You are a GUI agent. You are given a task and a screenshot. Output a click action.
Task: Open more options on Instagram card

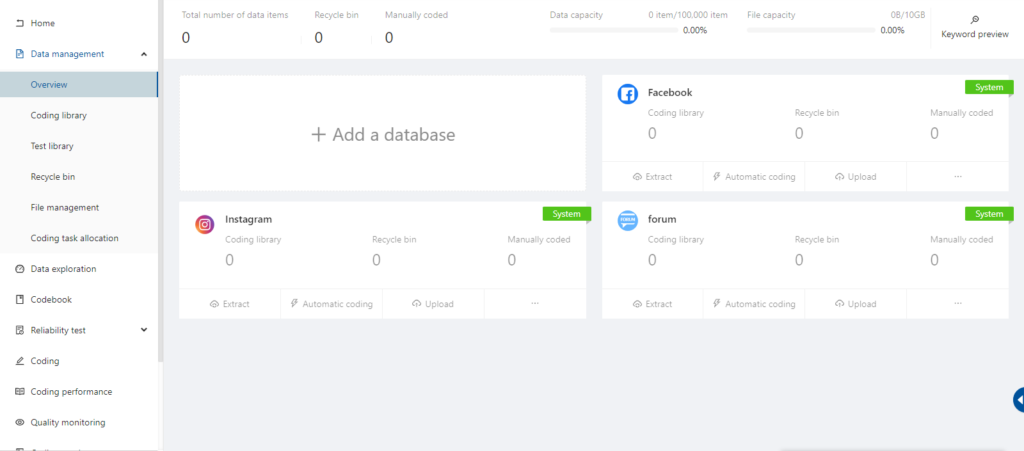coord(535,303)
